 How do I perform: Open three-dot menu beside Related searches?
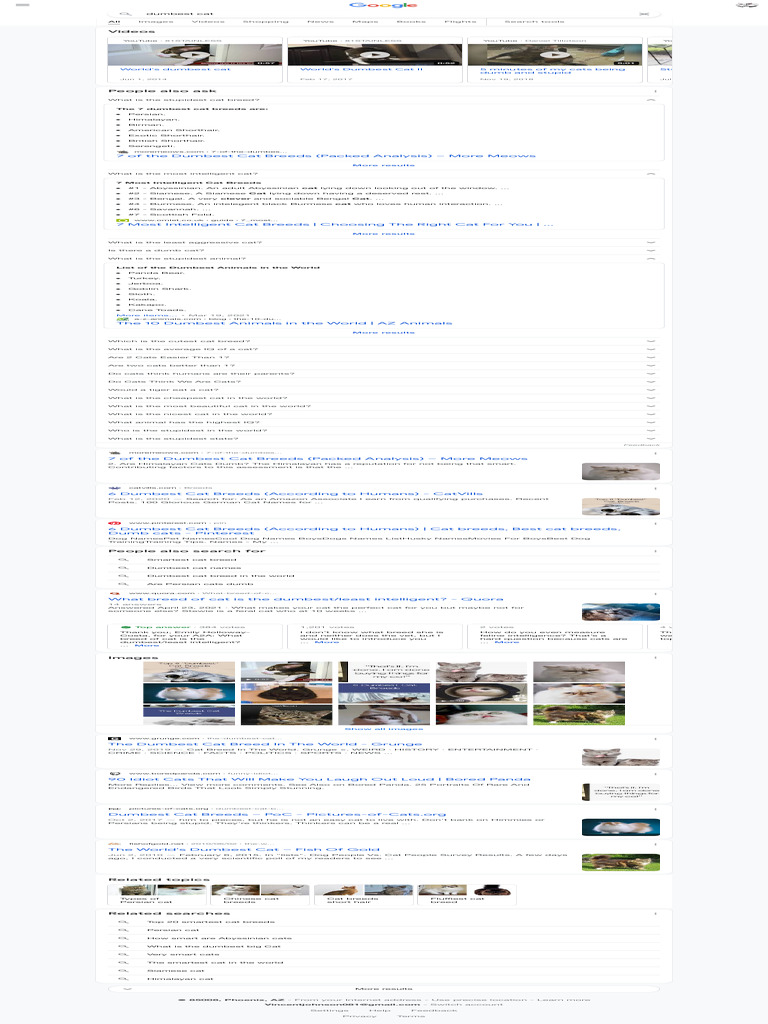[x=656, y=914]
